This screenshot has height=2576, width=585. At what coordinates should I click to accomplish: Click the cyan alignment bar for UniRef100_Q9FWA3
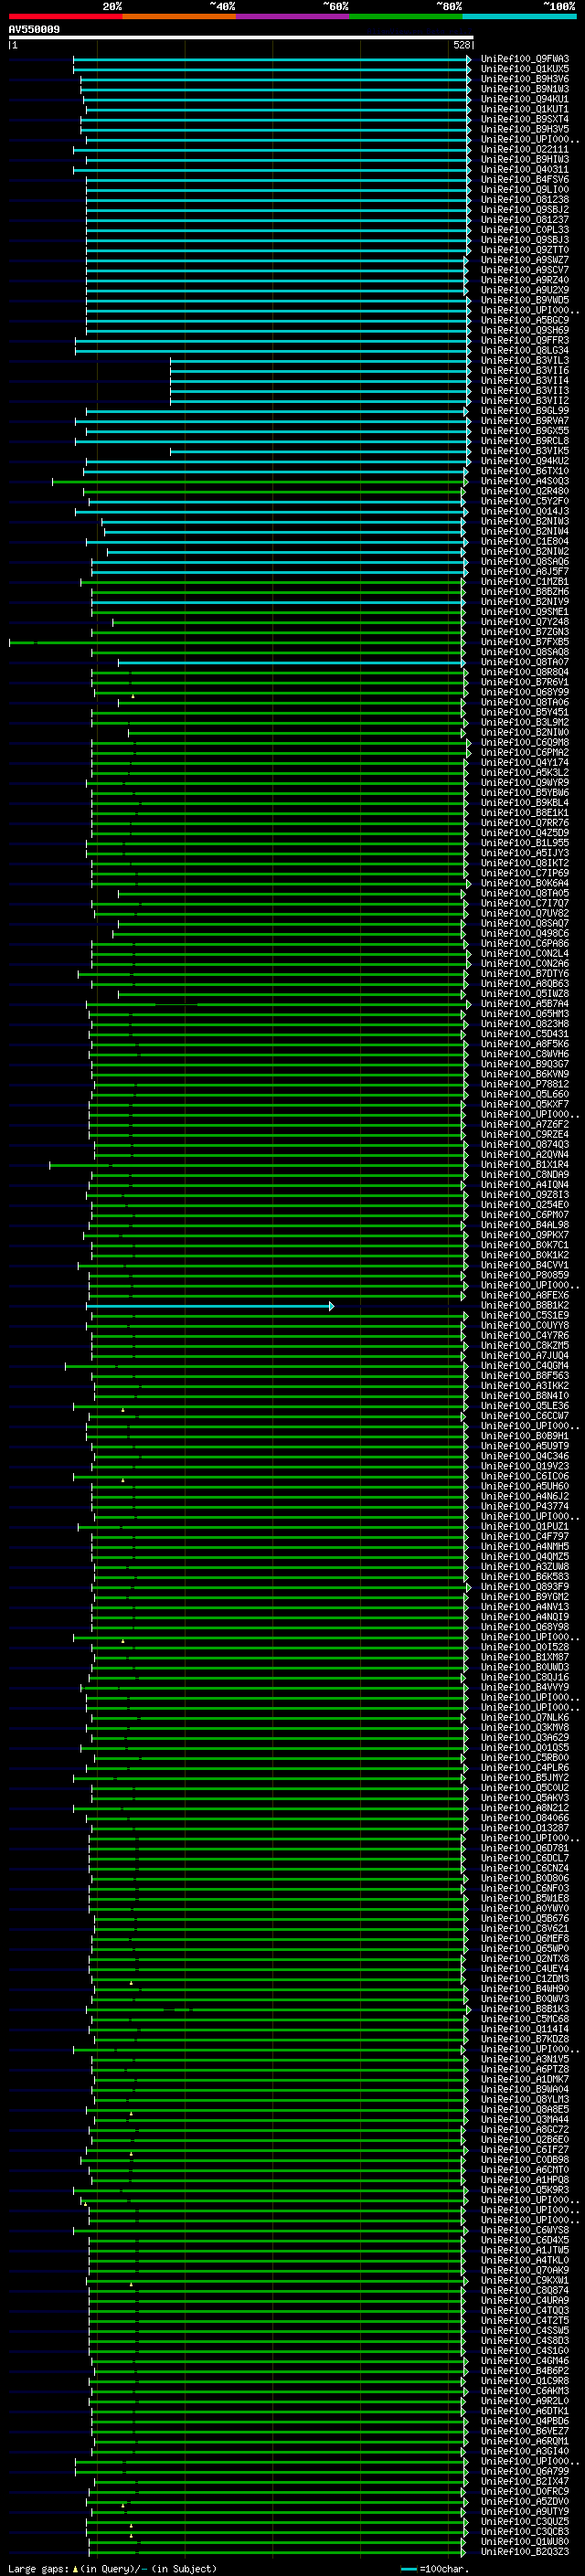pos(272,59)
